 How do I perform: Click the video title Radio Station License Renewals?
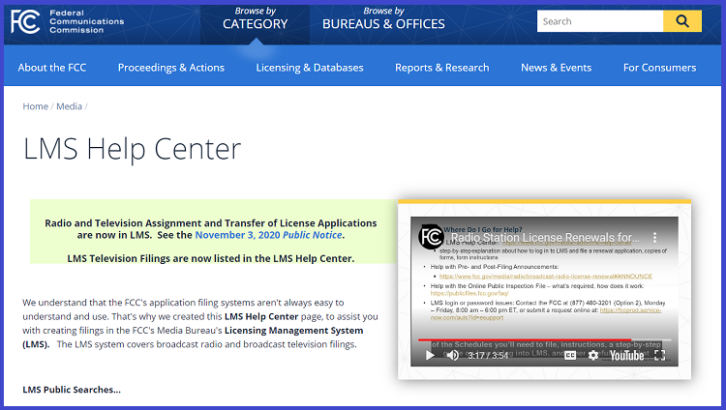coord(545,237)
